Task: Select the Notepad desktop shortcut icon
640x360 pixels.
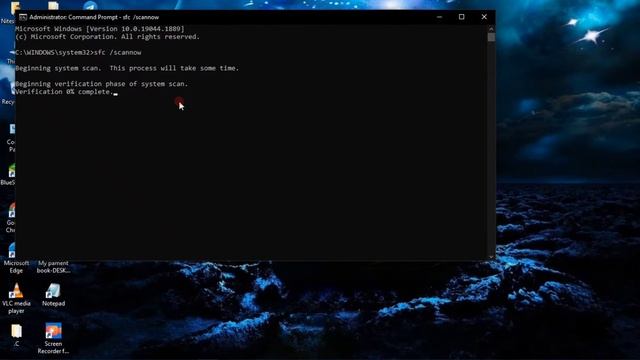Action: point(53,295)
